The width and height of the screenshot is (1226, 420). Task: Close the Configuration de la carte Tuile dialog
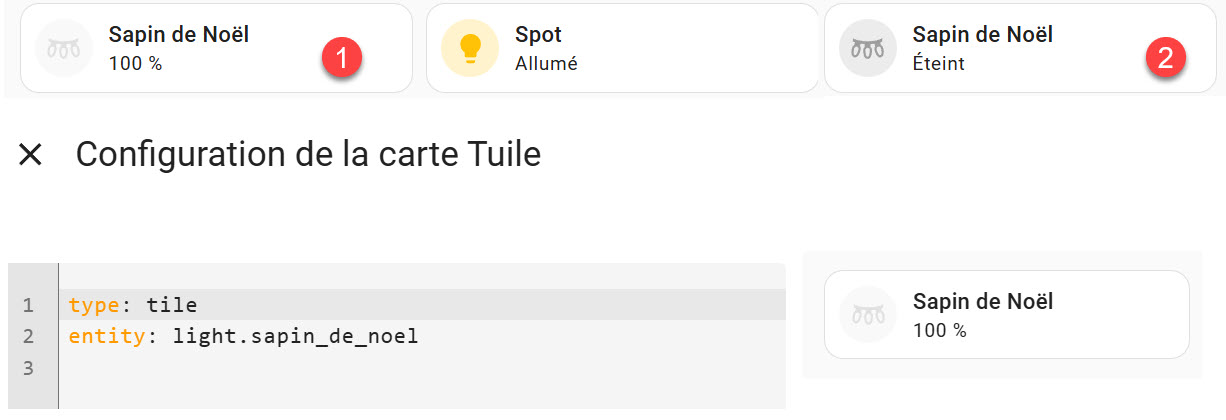[x=31, y=154]
